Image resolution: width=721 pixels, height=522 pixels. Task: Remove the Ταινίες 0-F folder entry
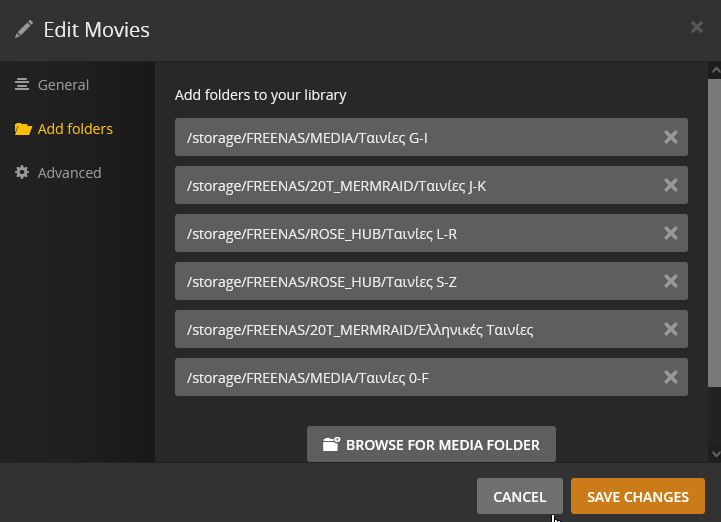[x=671, y=377]
